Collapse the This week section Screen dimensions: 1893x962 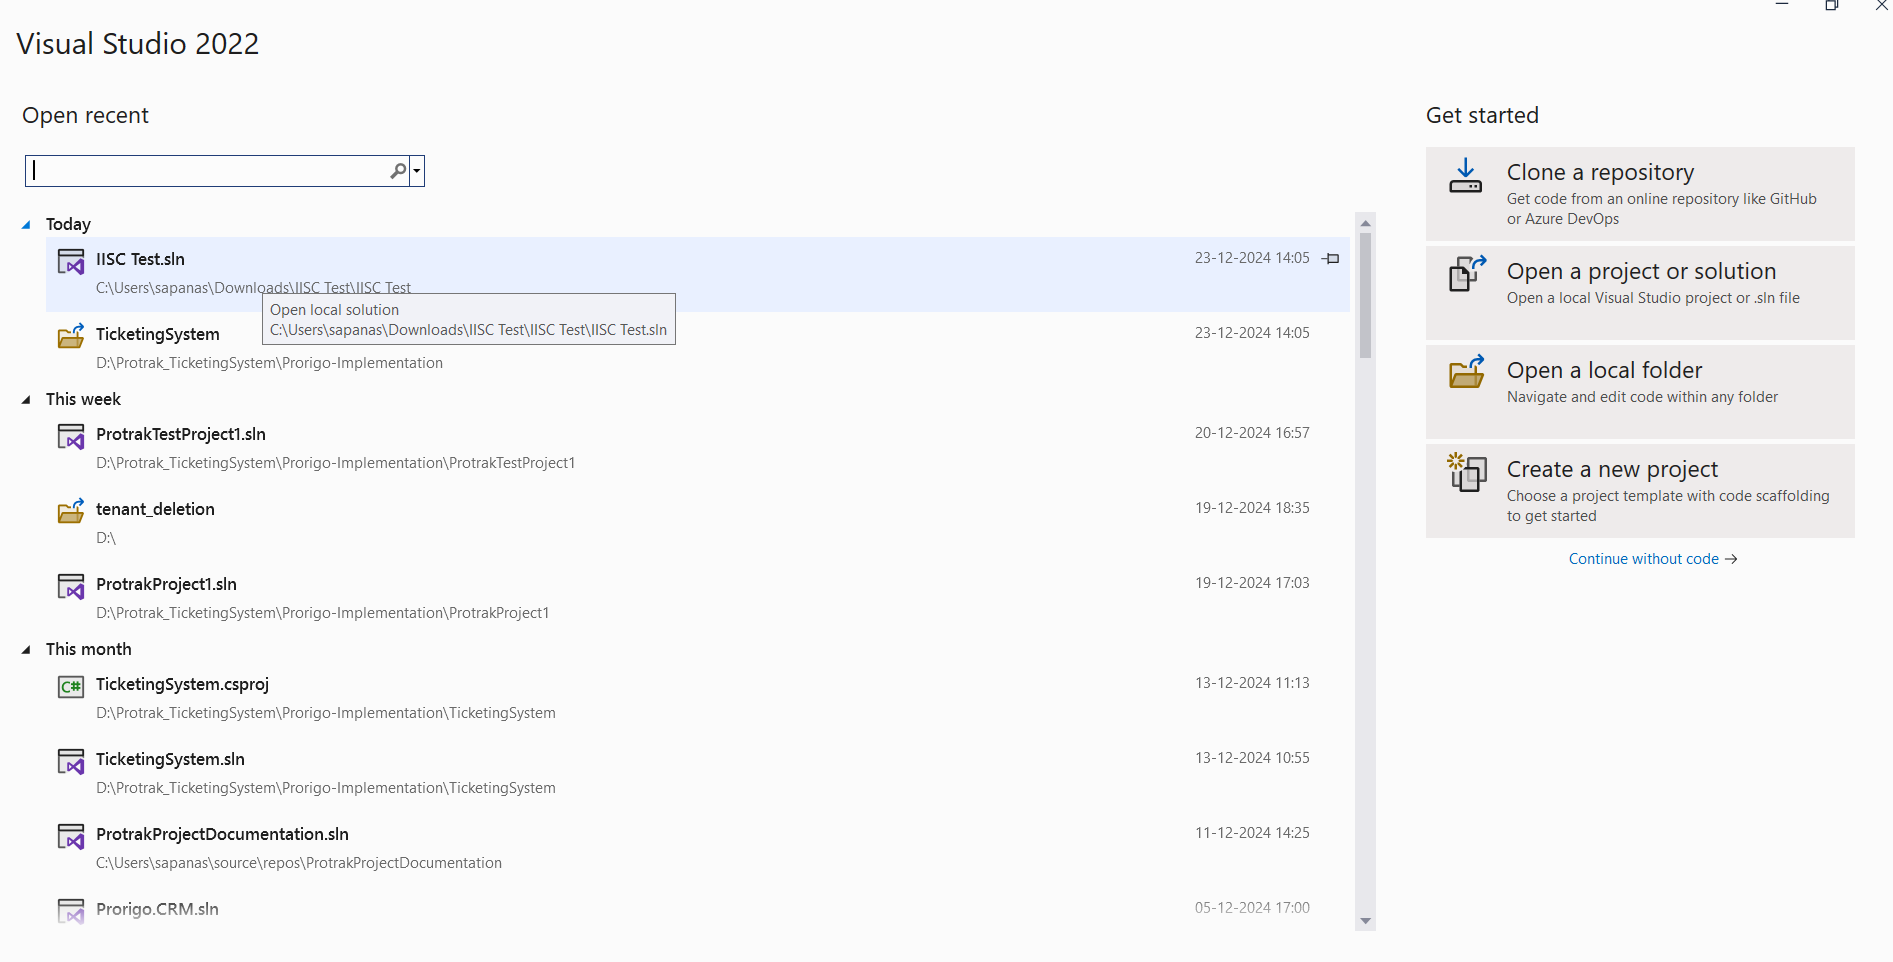tap(26, 399)
